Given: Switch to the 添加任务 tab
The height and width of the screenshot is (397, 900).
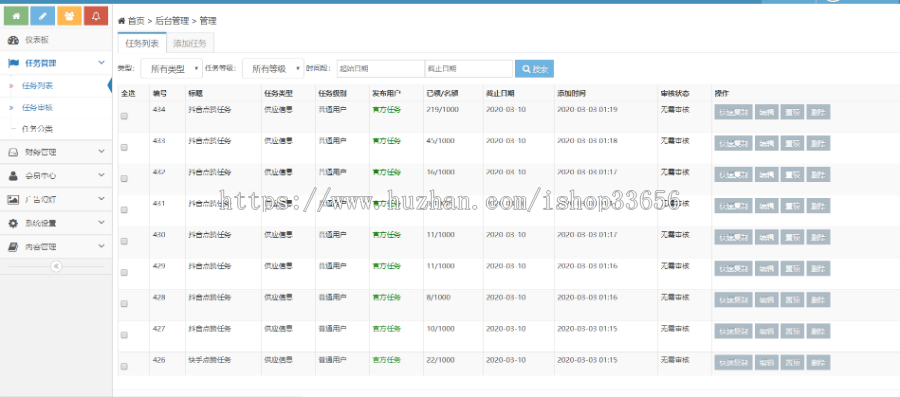Looking at the screenshot, I should (190, 43).
